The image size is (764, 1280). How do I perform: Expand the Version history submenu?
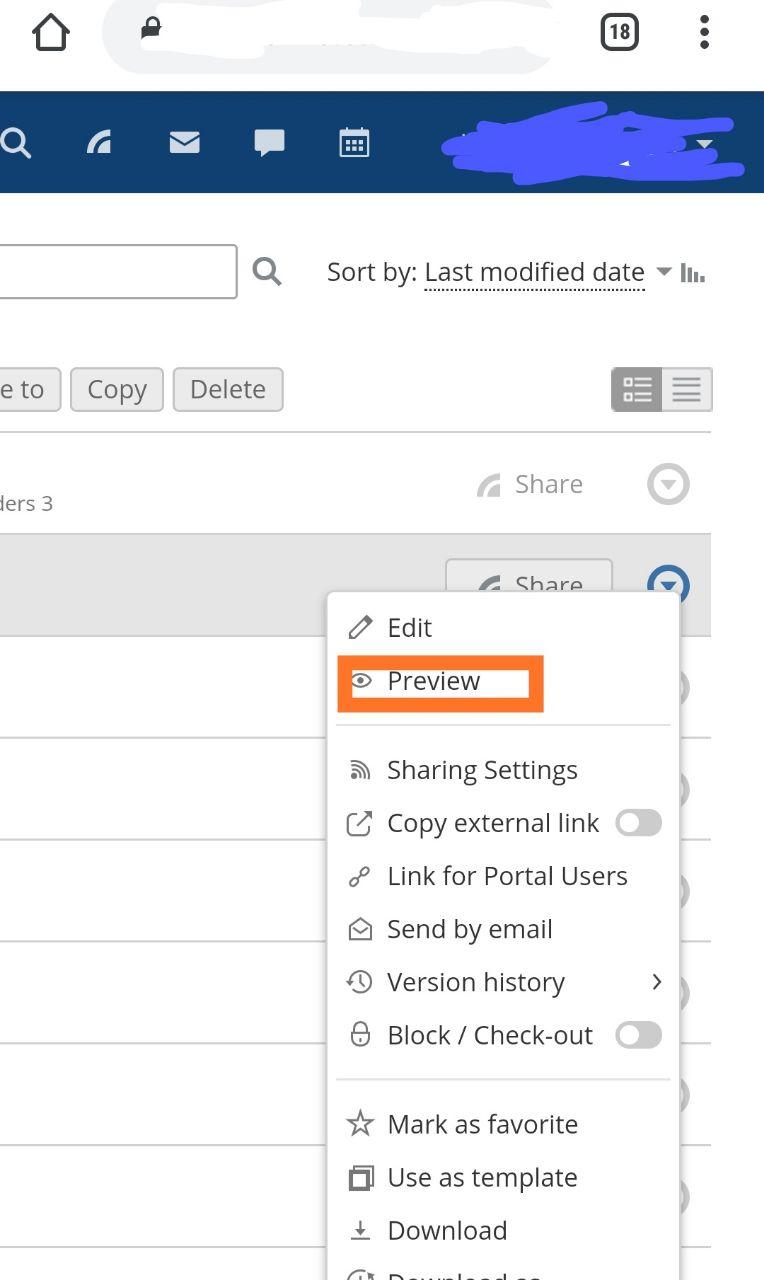tap(657, 982)
